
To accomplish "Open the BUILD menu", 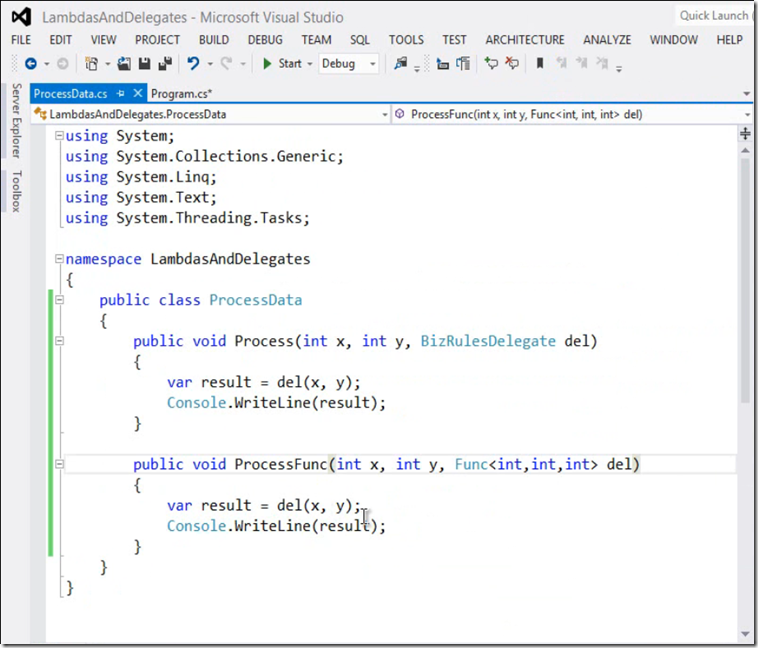I will 214,40.
